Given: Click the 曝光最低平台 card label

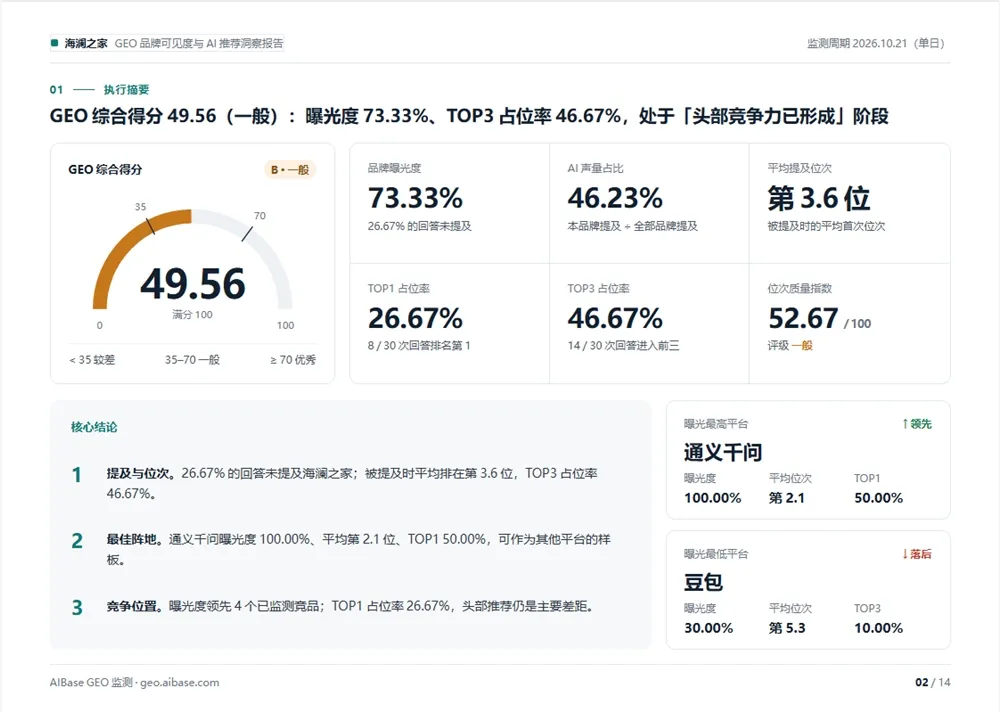Looking at the screenshot, I should pyautogui.click(x=716, y=554).
